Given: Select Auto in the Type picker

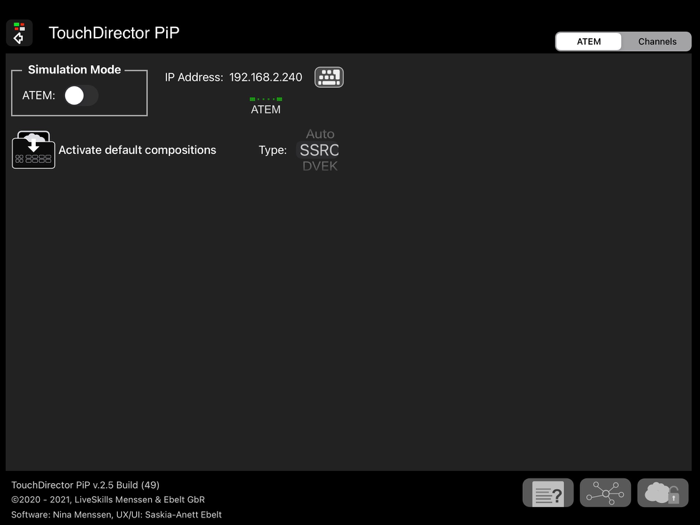Looking at the screenshot, I should tap(320, 134).
